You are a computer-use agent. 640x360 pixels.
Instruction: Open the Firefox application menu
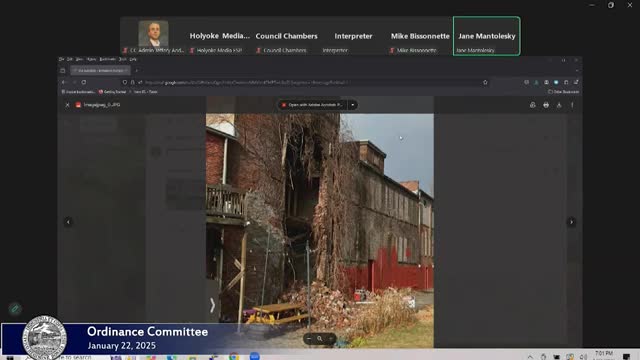576,82
